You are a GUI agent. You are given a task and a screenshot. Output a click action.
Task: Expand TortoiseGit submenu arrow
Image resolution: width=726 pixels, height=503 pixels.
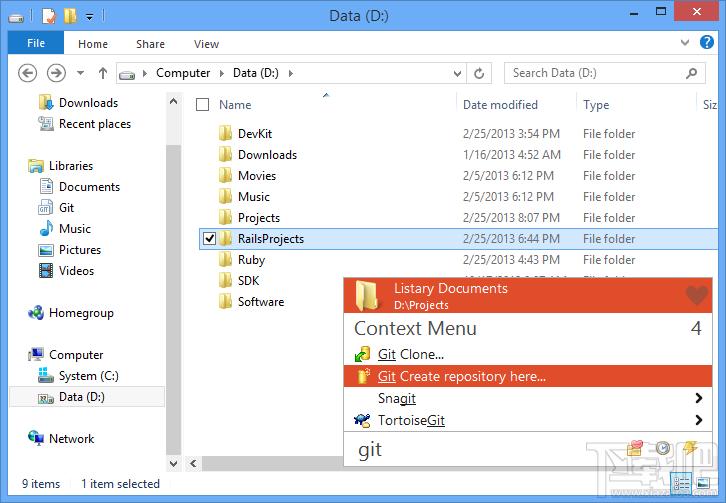(x=698, y=420)
